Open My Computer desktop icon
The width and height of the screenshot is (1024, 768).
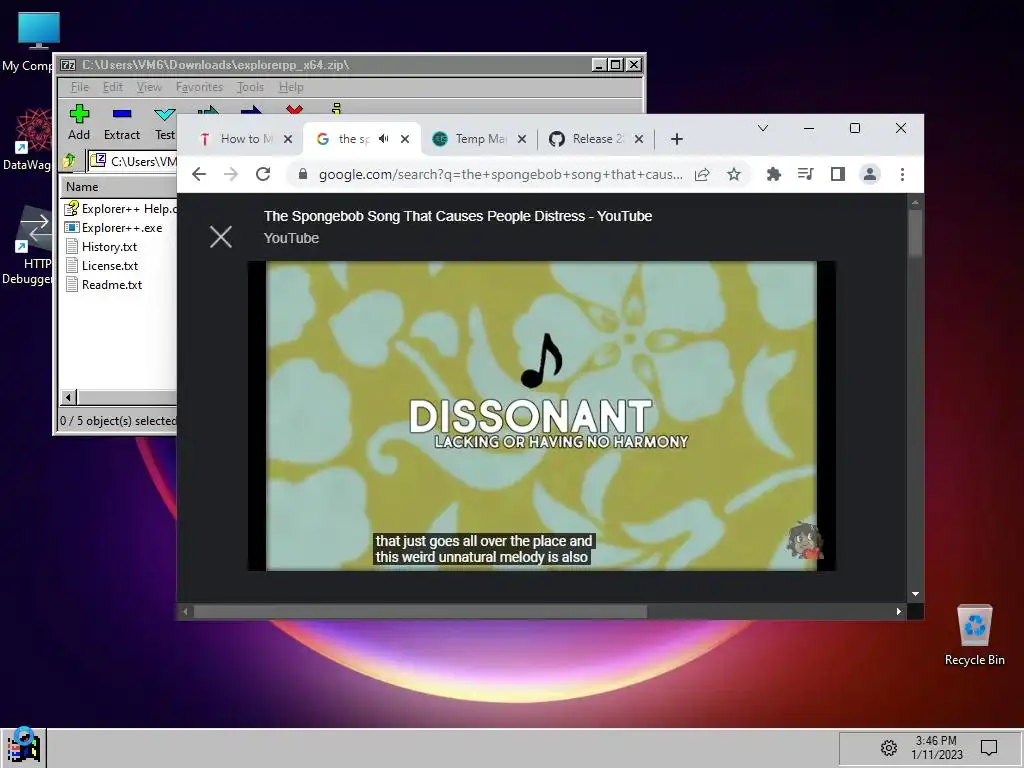[x=37, y=42]
